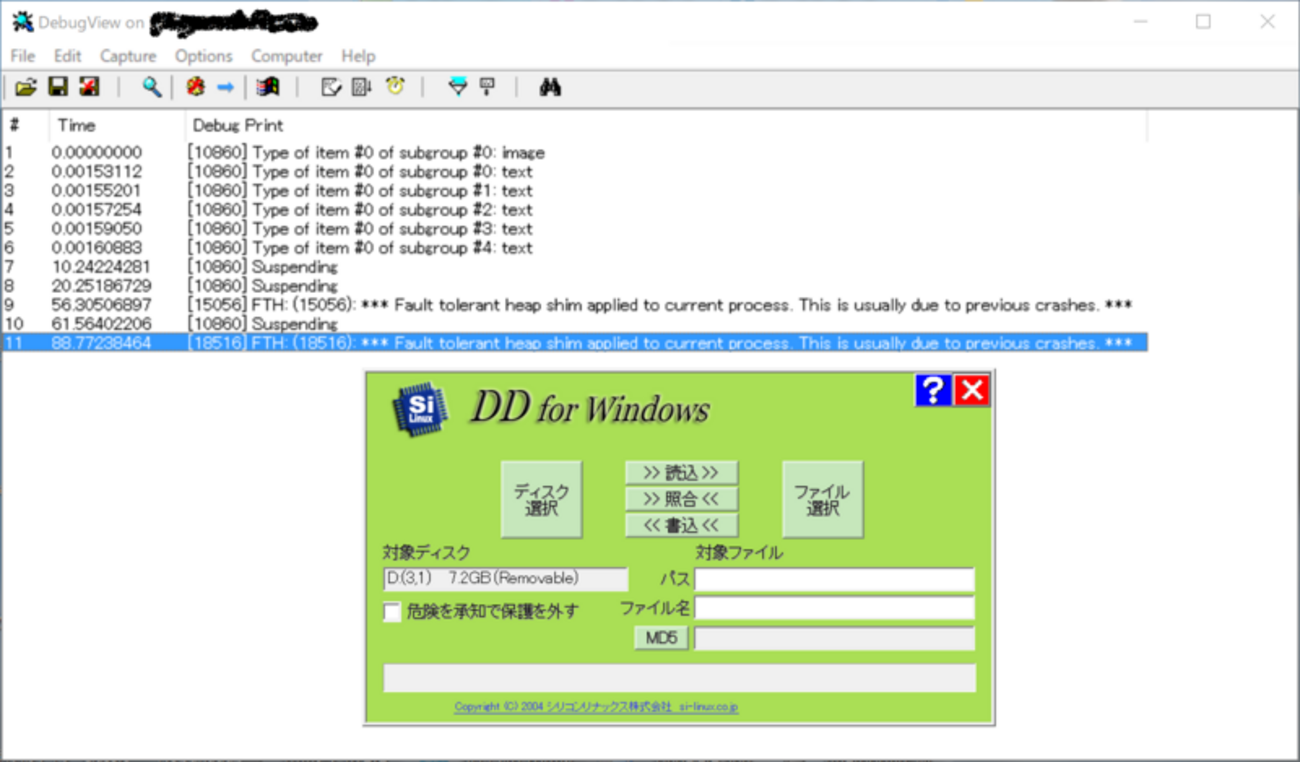This screenshot has height=762, width=1300.
Task: Click the MD5 calculation button
Action: point(660,637)
